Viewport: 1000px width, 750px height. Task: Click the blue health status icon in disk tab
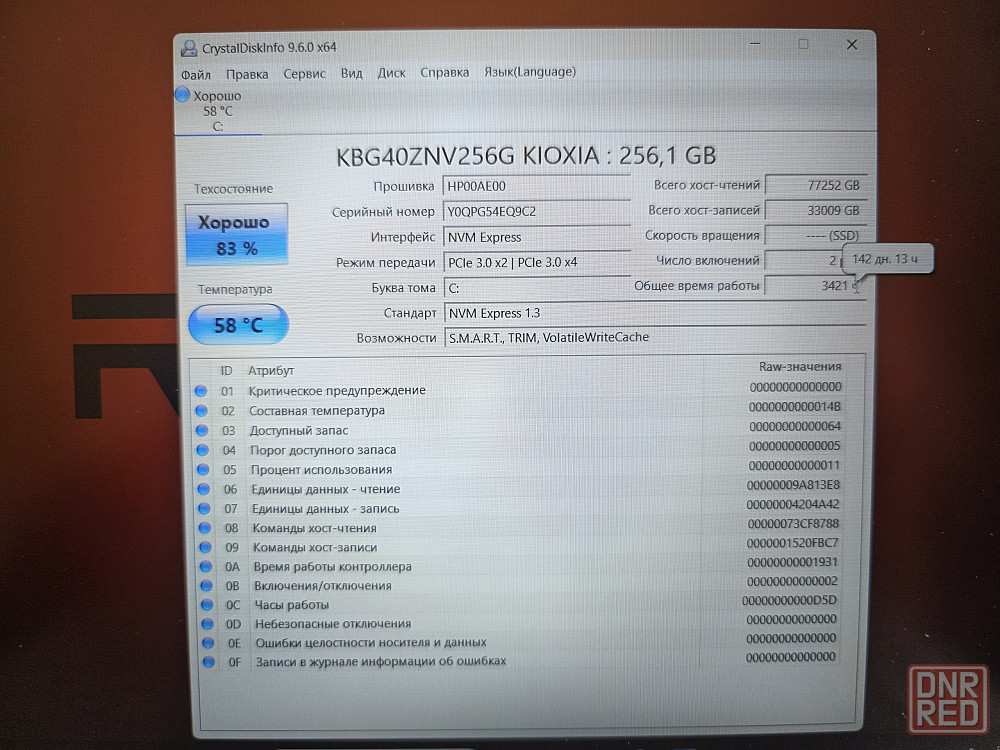[182, 95]
